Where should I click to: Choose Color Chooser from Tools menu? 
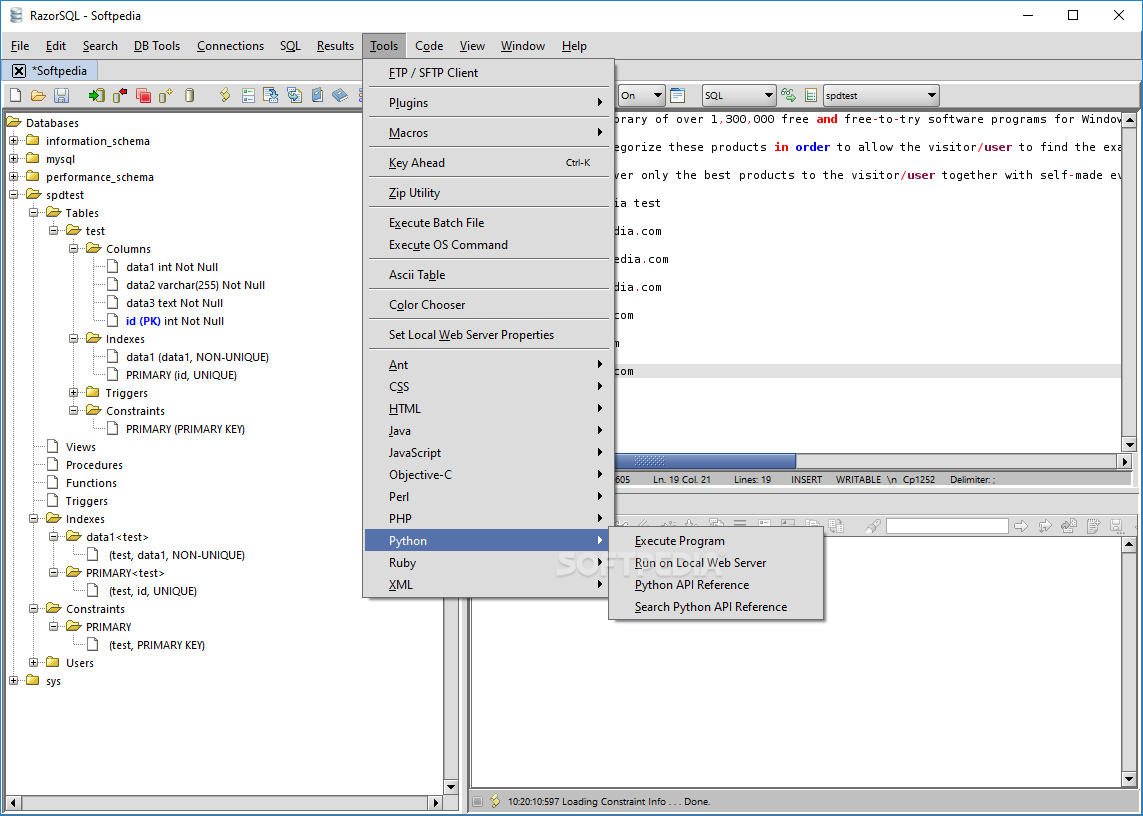(488, 305)
